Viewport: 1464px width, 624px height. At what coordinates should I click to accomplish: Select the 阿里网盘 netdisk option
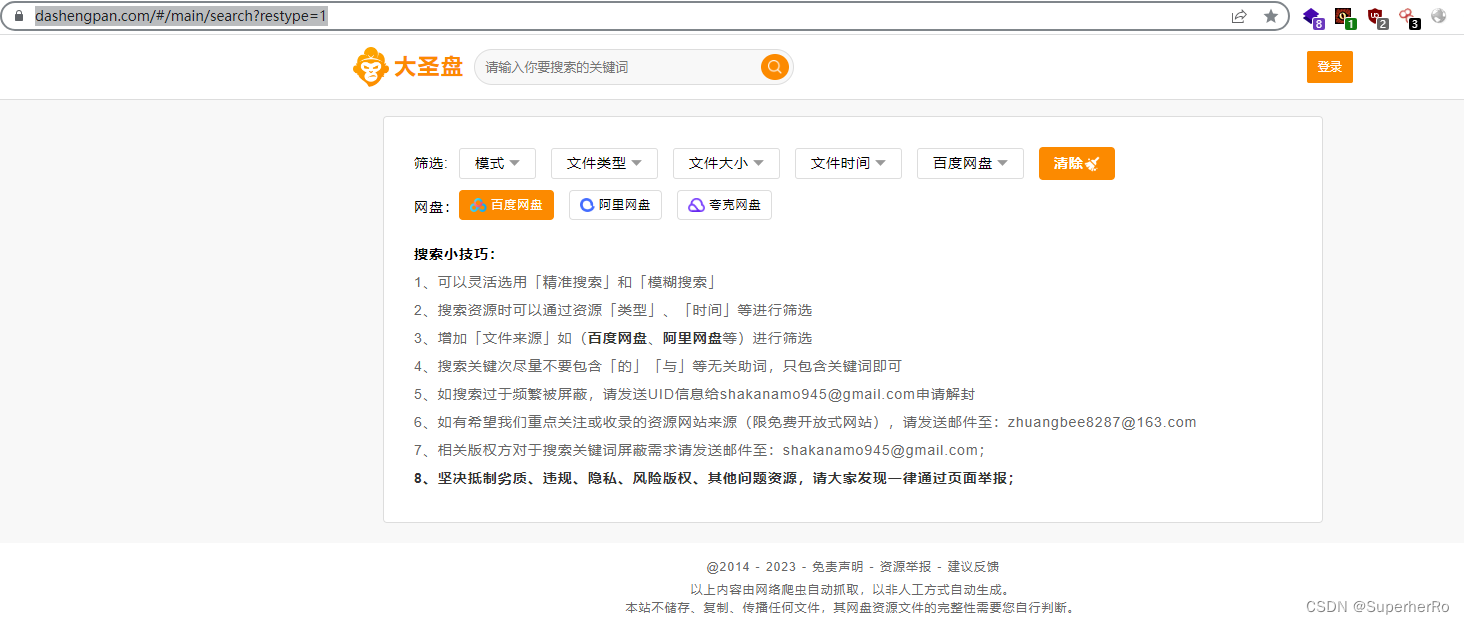pyautogui.click(x=615, y=205)
